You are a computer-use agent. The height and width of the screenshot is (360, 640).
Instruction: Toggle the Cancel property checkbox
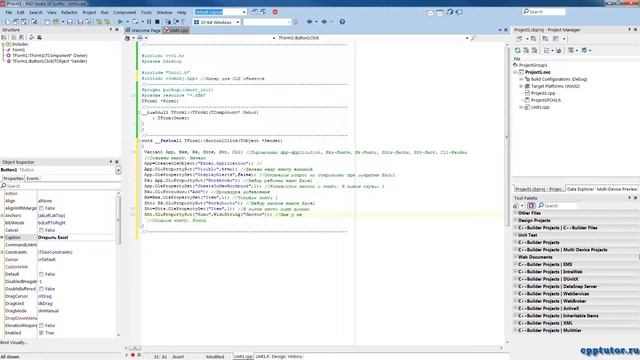(x=41, y=230)
